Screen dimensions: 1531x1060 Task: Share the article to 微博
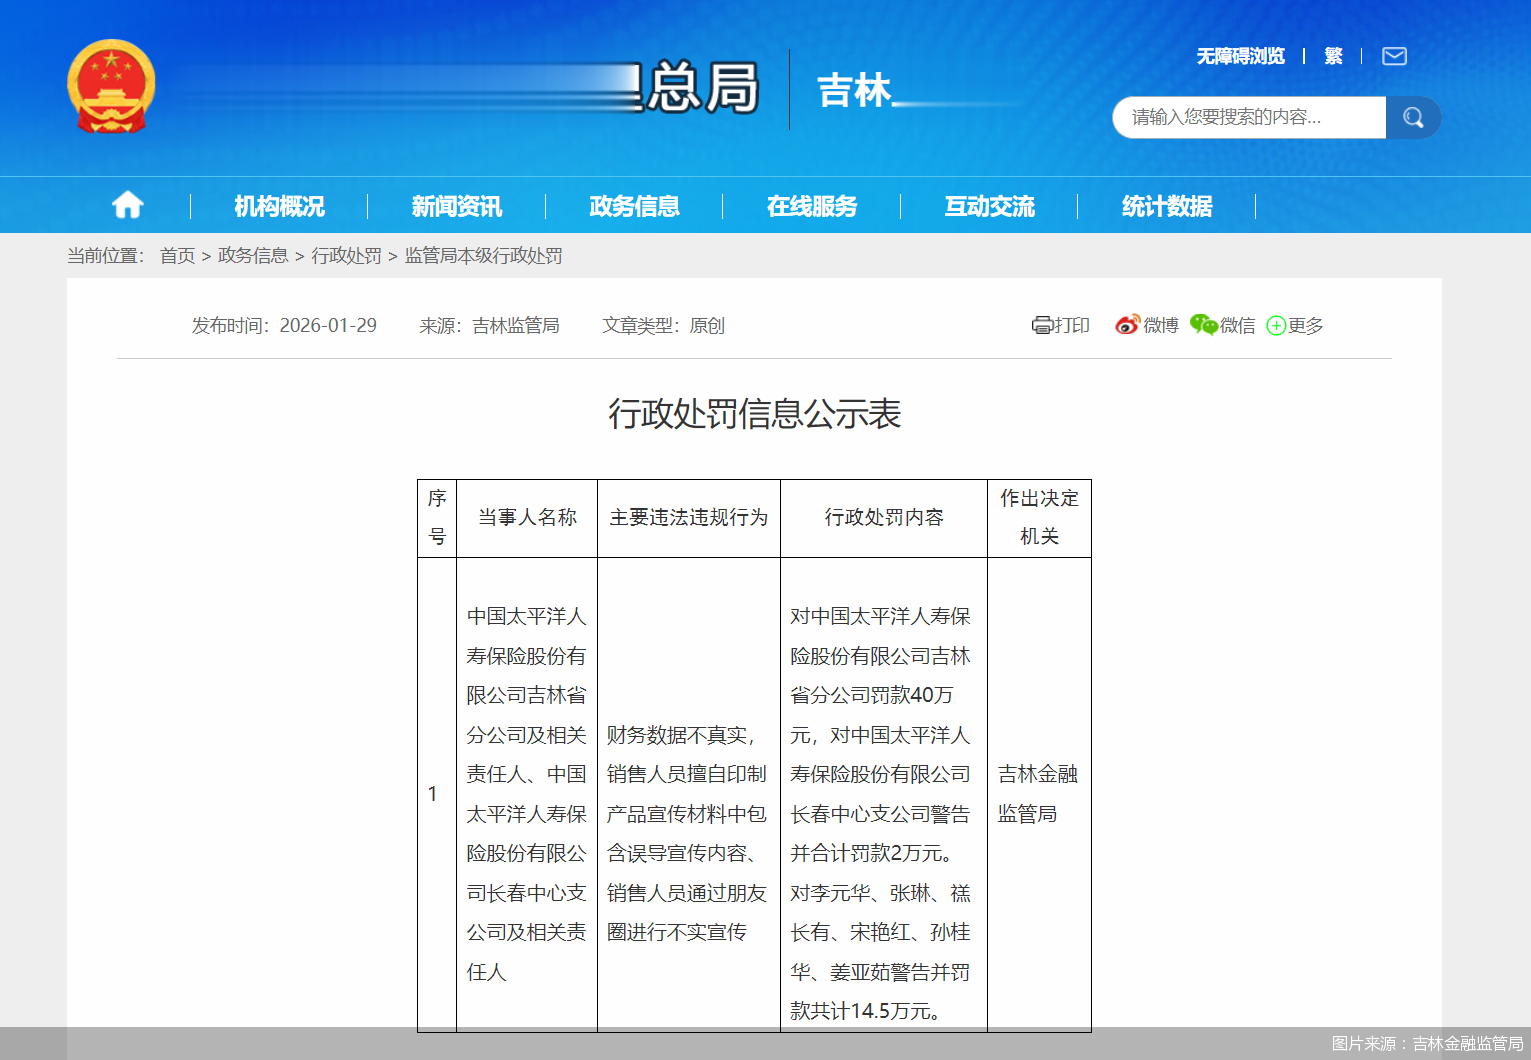click(x=1147, y=325)
